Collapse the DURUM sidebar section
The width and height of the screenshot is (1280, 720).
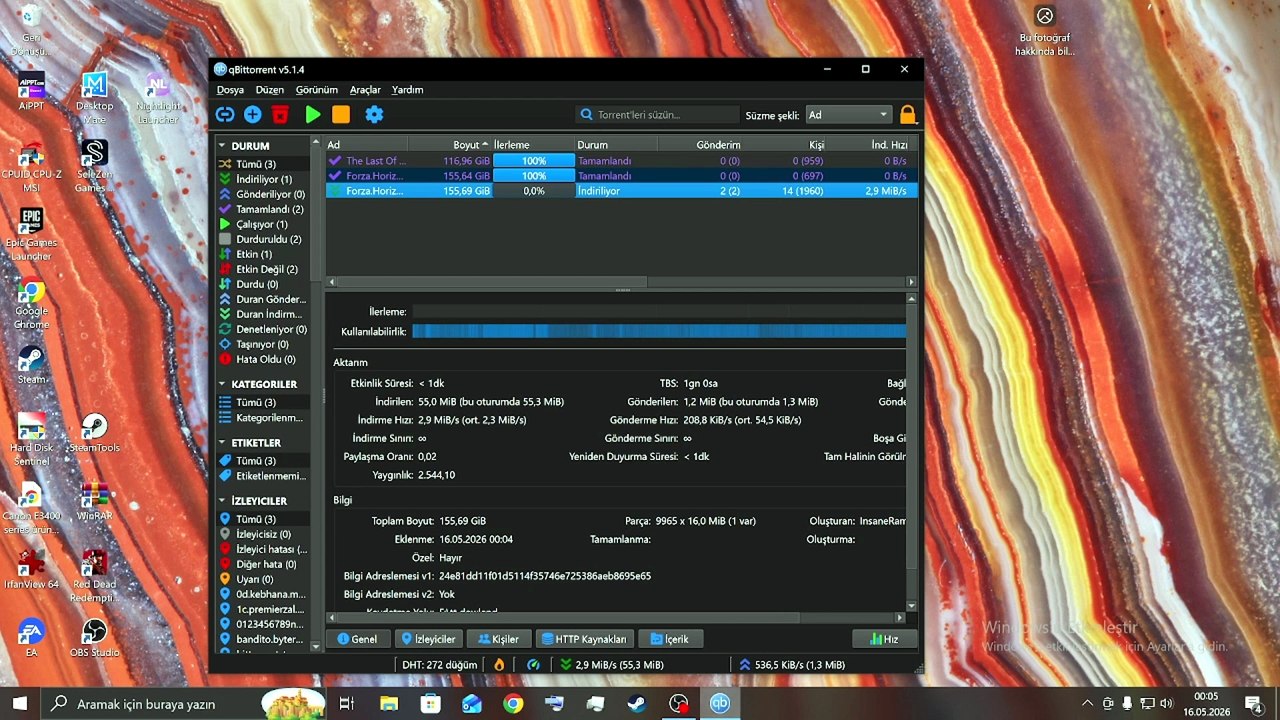[x=222, y=146]
